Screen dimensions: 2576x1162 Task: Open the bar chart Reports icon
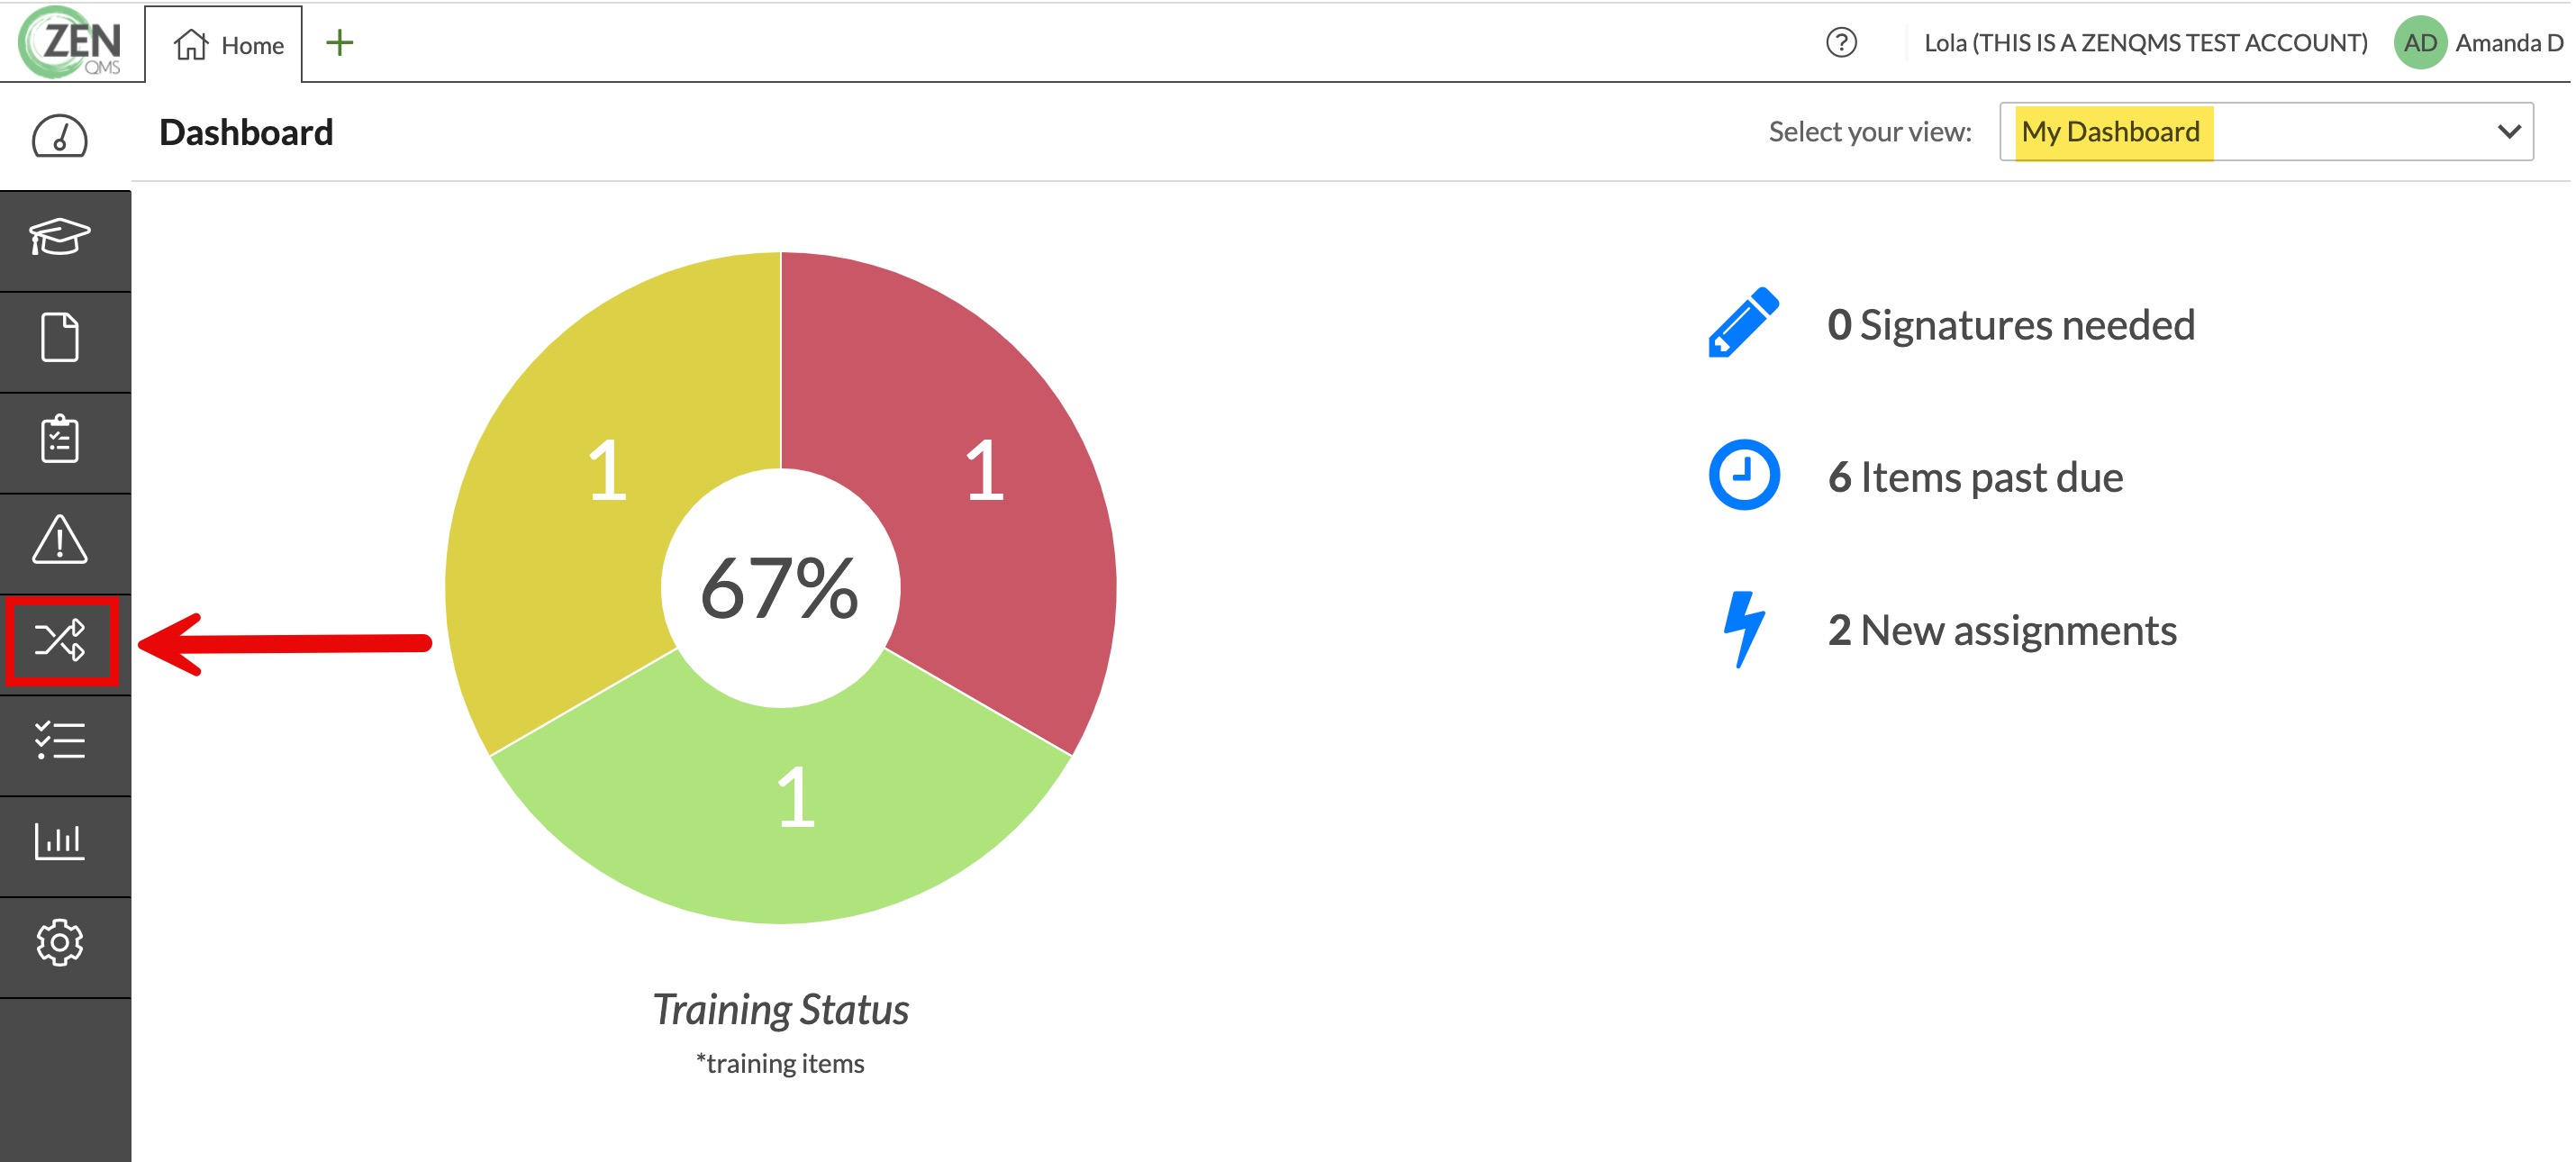60,842
